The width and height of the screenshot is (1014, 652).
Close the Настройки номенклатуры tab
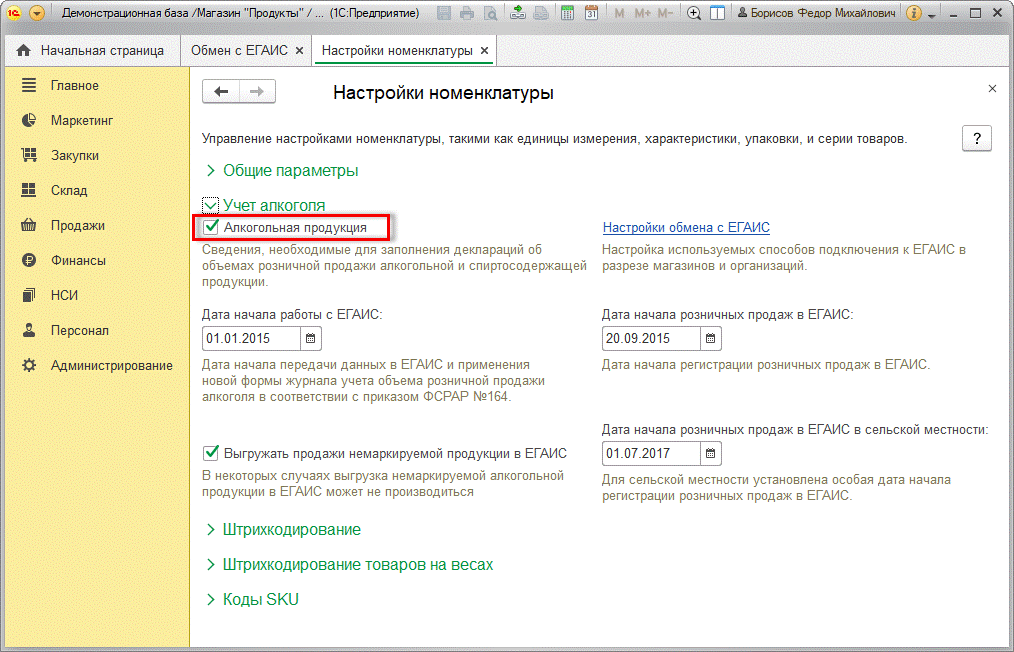(x=484, y=50)
